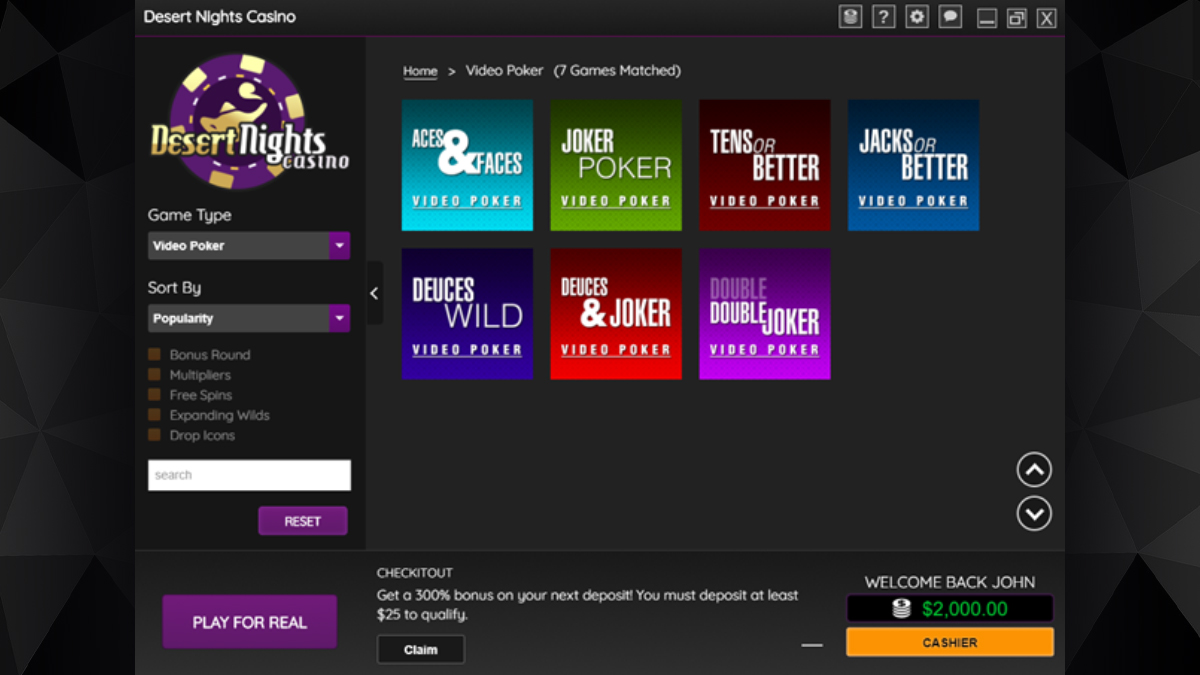Launch Jacks or Better video poker
Screen dimensions: 1200x675
coord(914,165)
